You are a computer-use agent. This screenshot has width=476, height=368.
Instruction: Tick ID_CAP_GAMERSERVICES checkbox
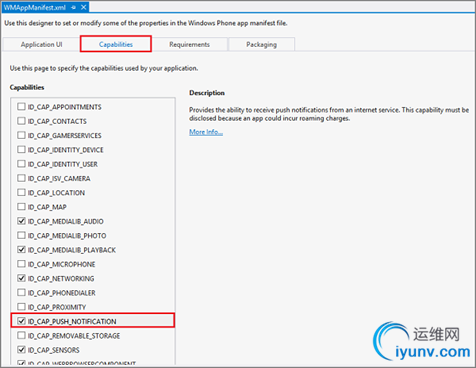tap(21, 135)
